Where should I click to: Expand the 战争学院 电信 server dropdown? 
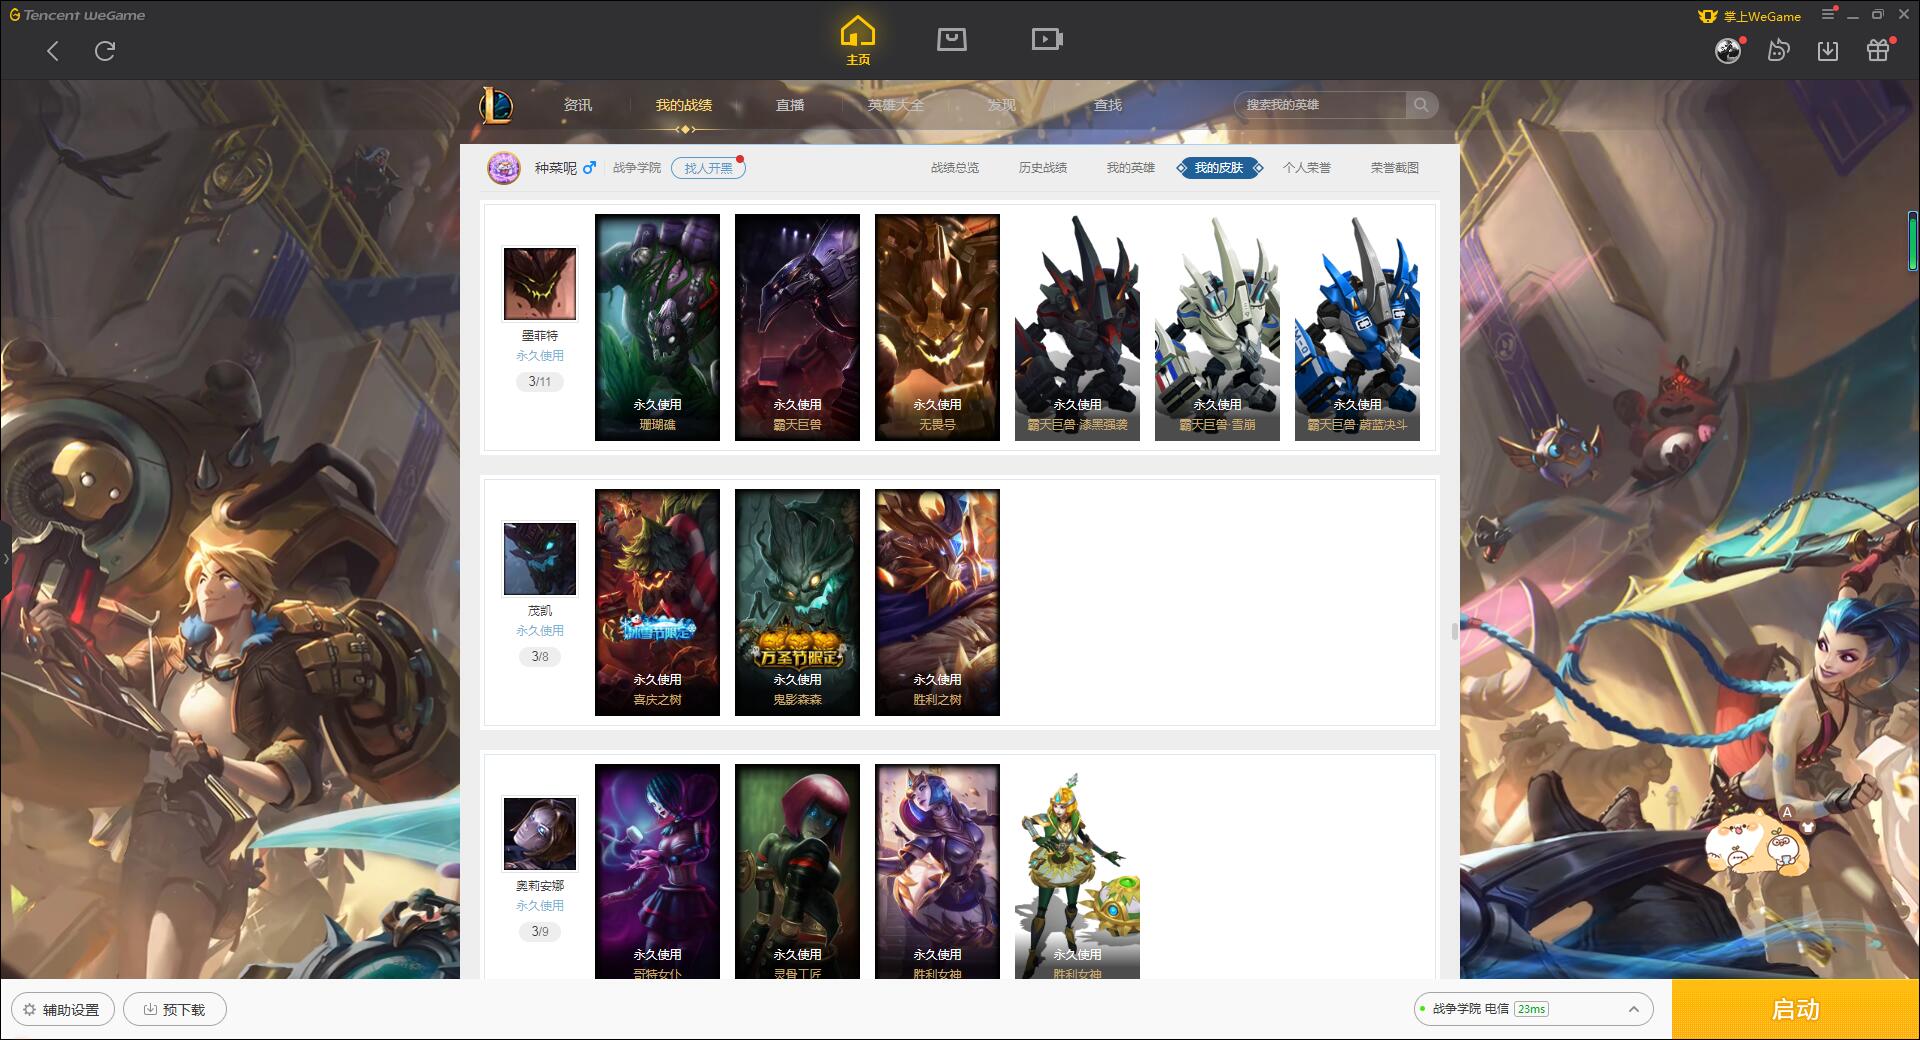pyautogui.click(x=1533, y=1009)
